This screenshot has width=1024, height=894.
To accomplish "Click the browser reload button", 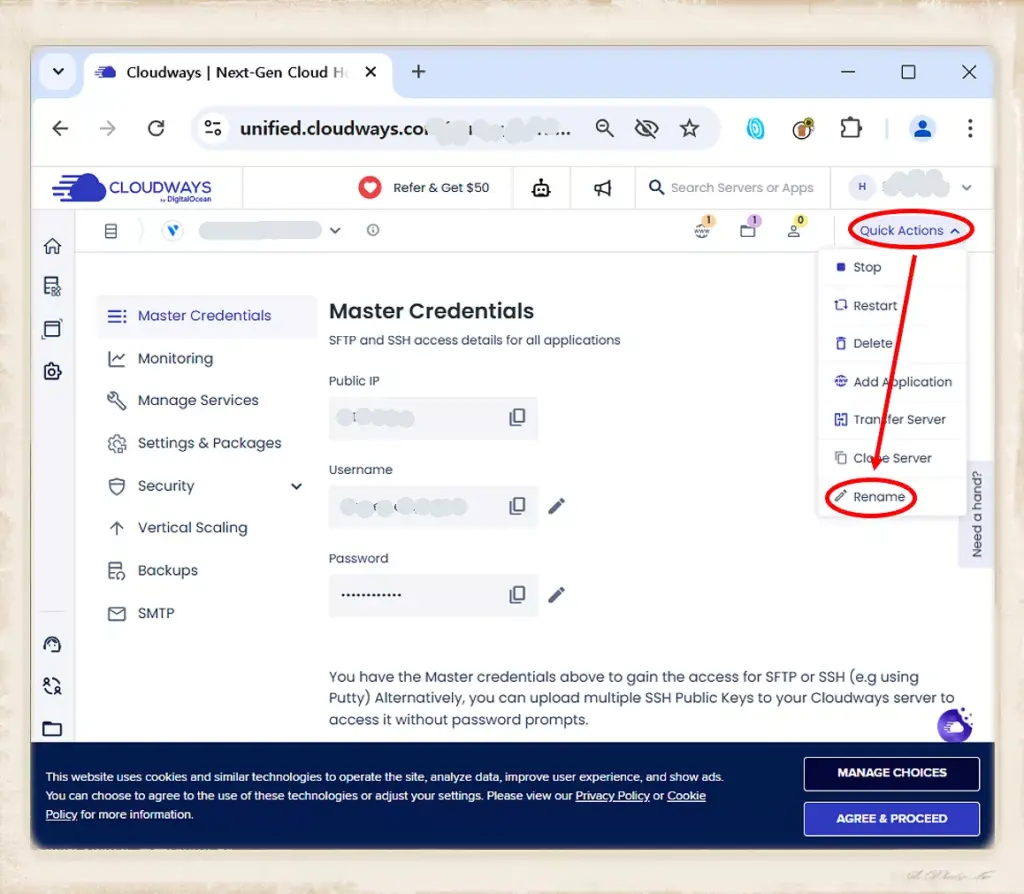I will tap(156, 128).
